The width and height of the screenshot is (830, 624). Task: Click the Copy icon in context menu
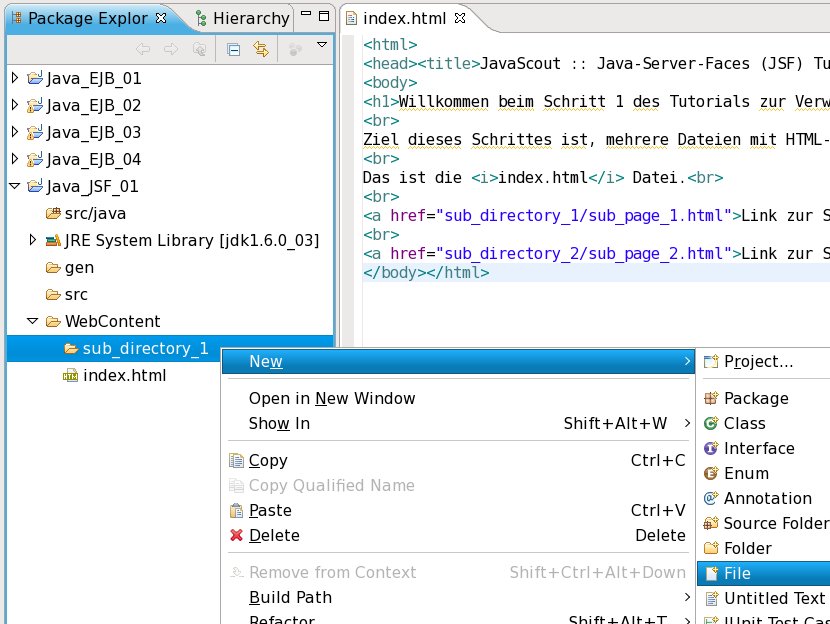coord(237,461)
